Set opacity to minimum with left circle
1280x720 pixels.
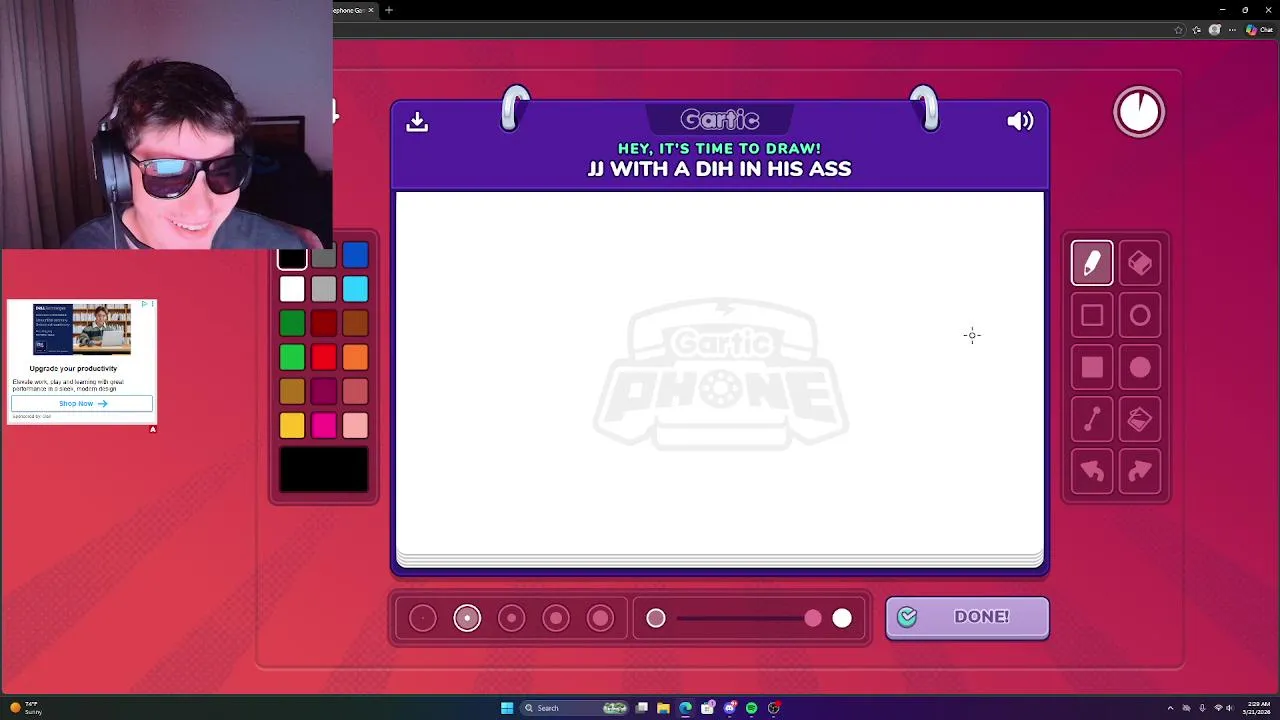coord(656,619)
